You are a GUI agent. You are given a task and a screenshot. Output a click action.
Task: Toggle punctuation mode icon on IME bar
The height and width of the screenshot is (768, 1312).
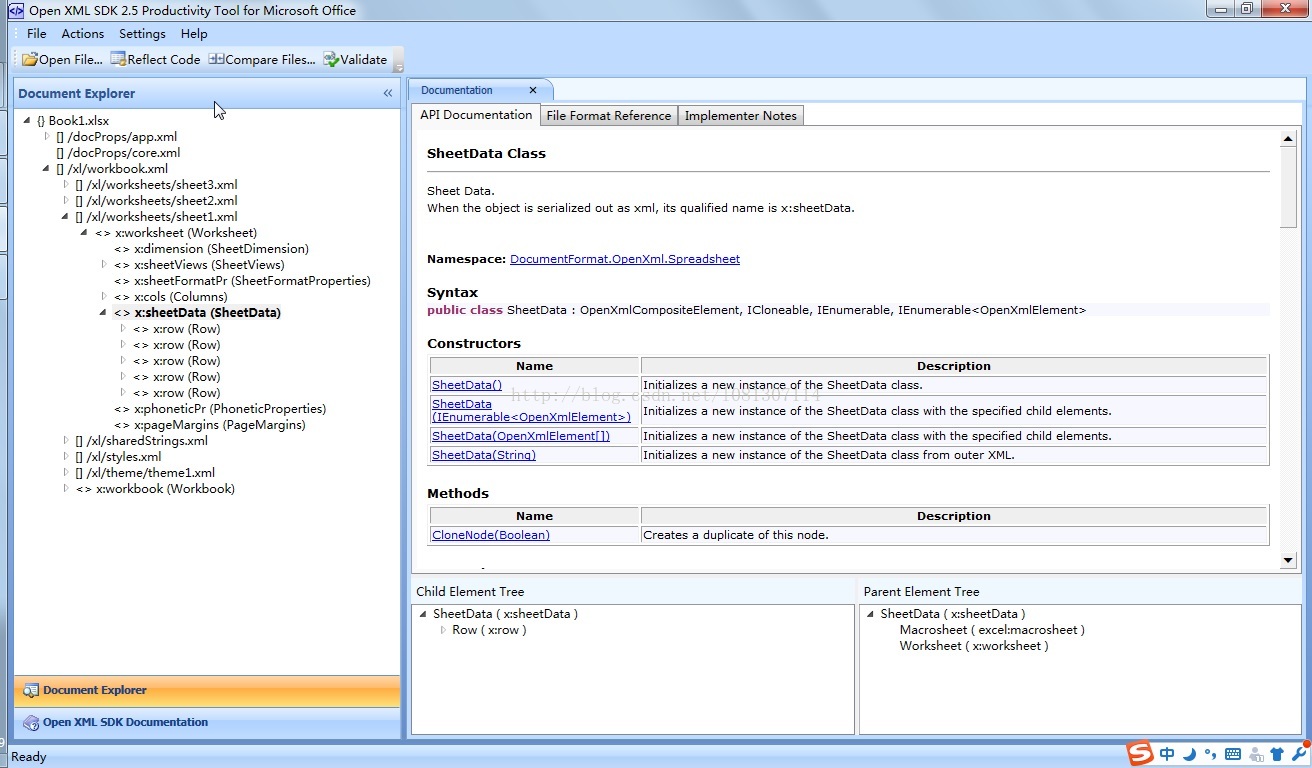click(x=1210, y=755)
